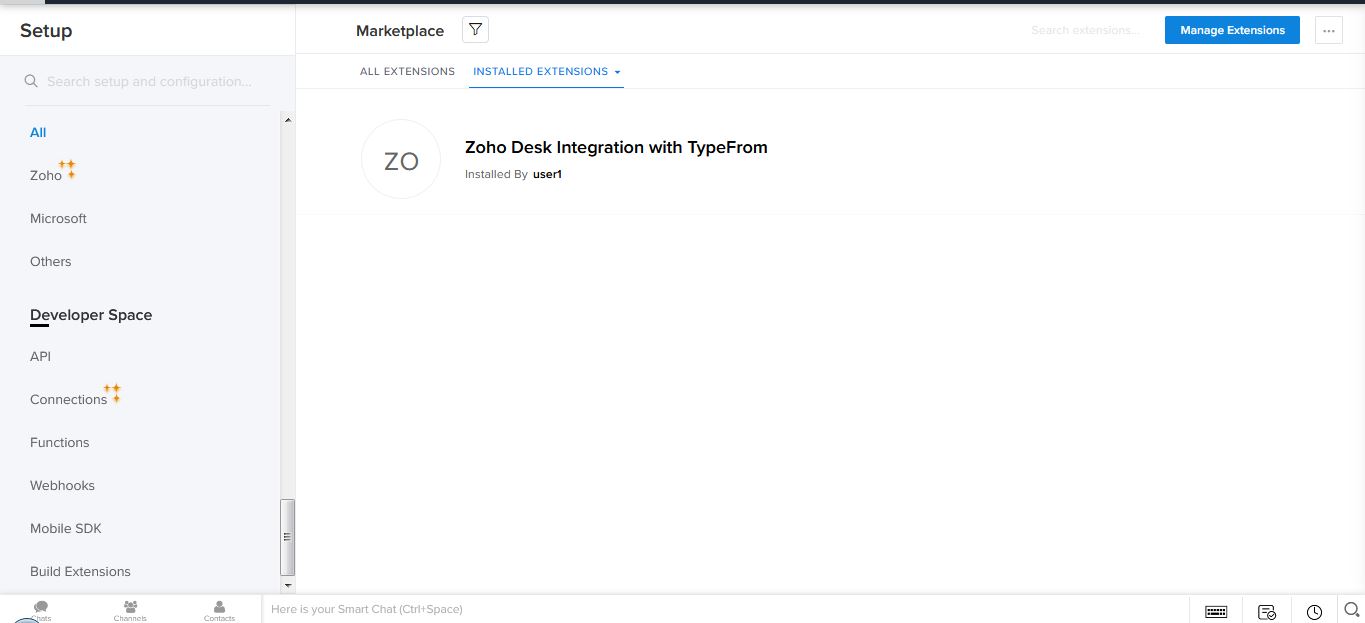1365x623 pixels.
Task: Click the clock icon in bottom bar
Action: click(x=1314, y=611)
